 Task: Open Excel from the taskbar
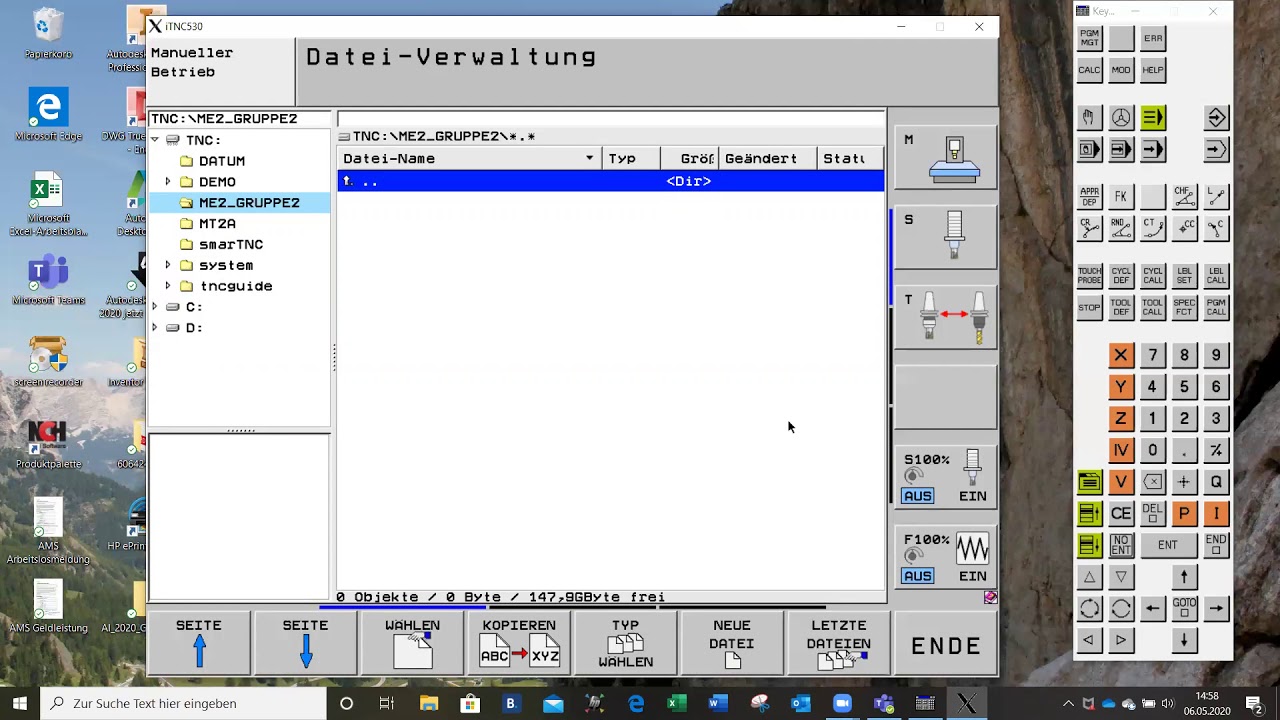point(677,703)
